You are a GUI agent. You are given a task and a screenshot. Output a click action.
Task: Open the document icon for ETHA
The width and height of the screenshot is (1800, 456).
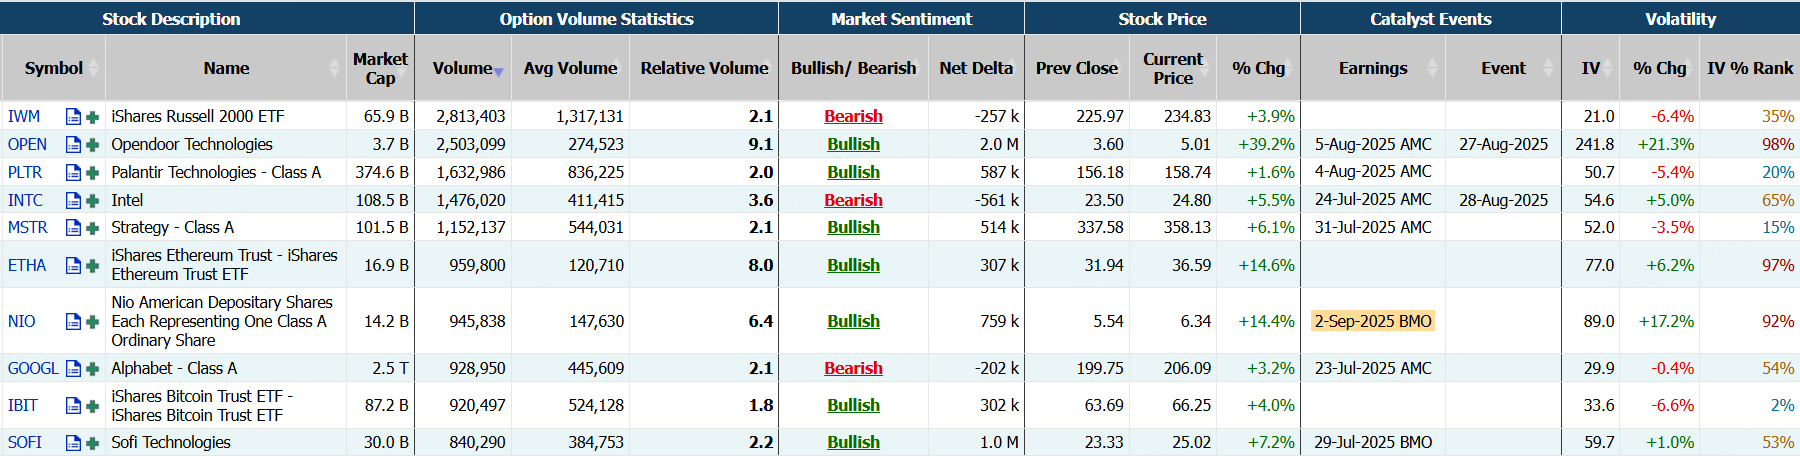(x=73, y=266)
